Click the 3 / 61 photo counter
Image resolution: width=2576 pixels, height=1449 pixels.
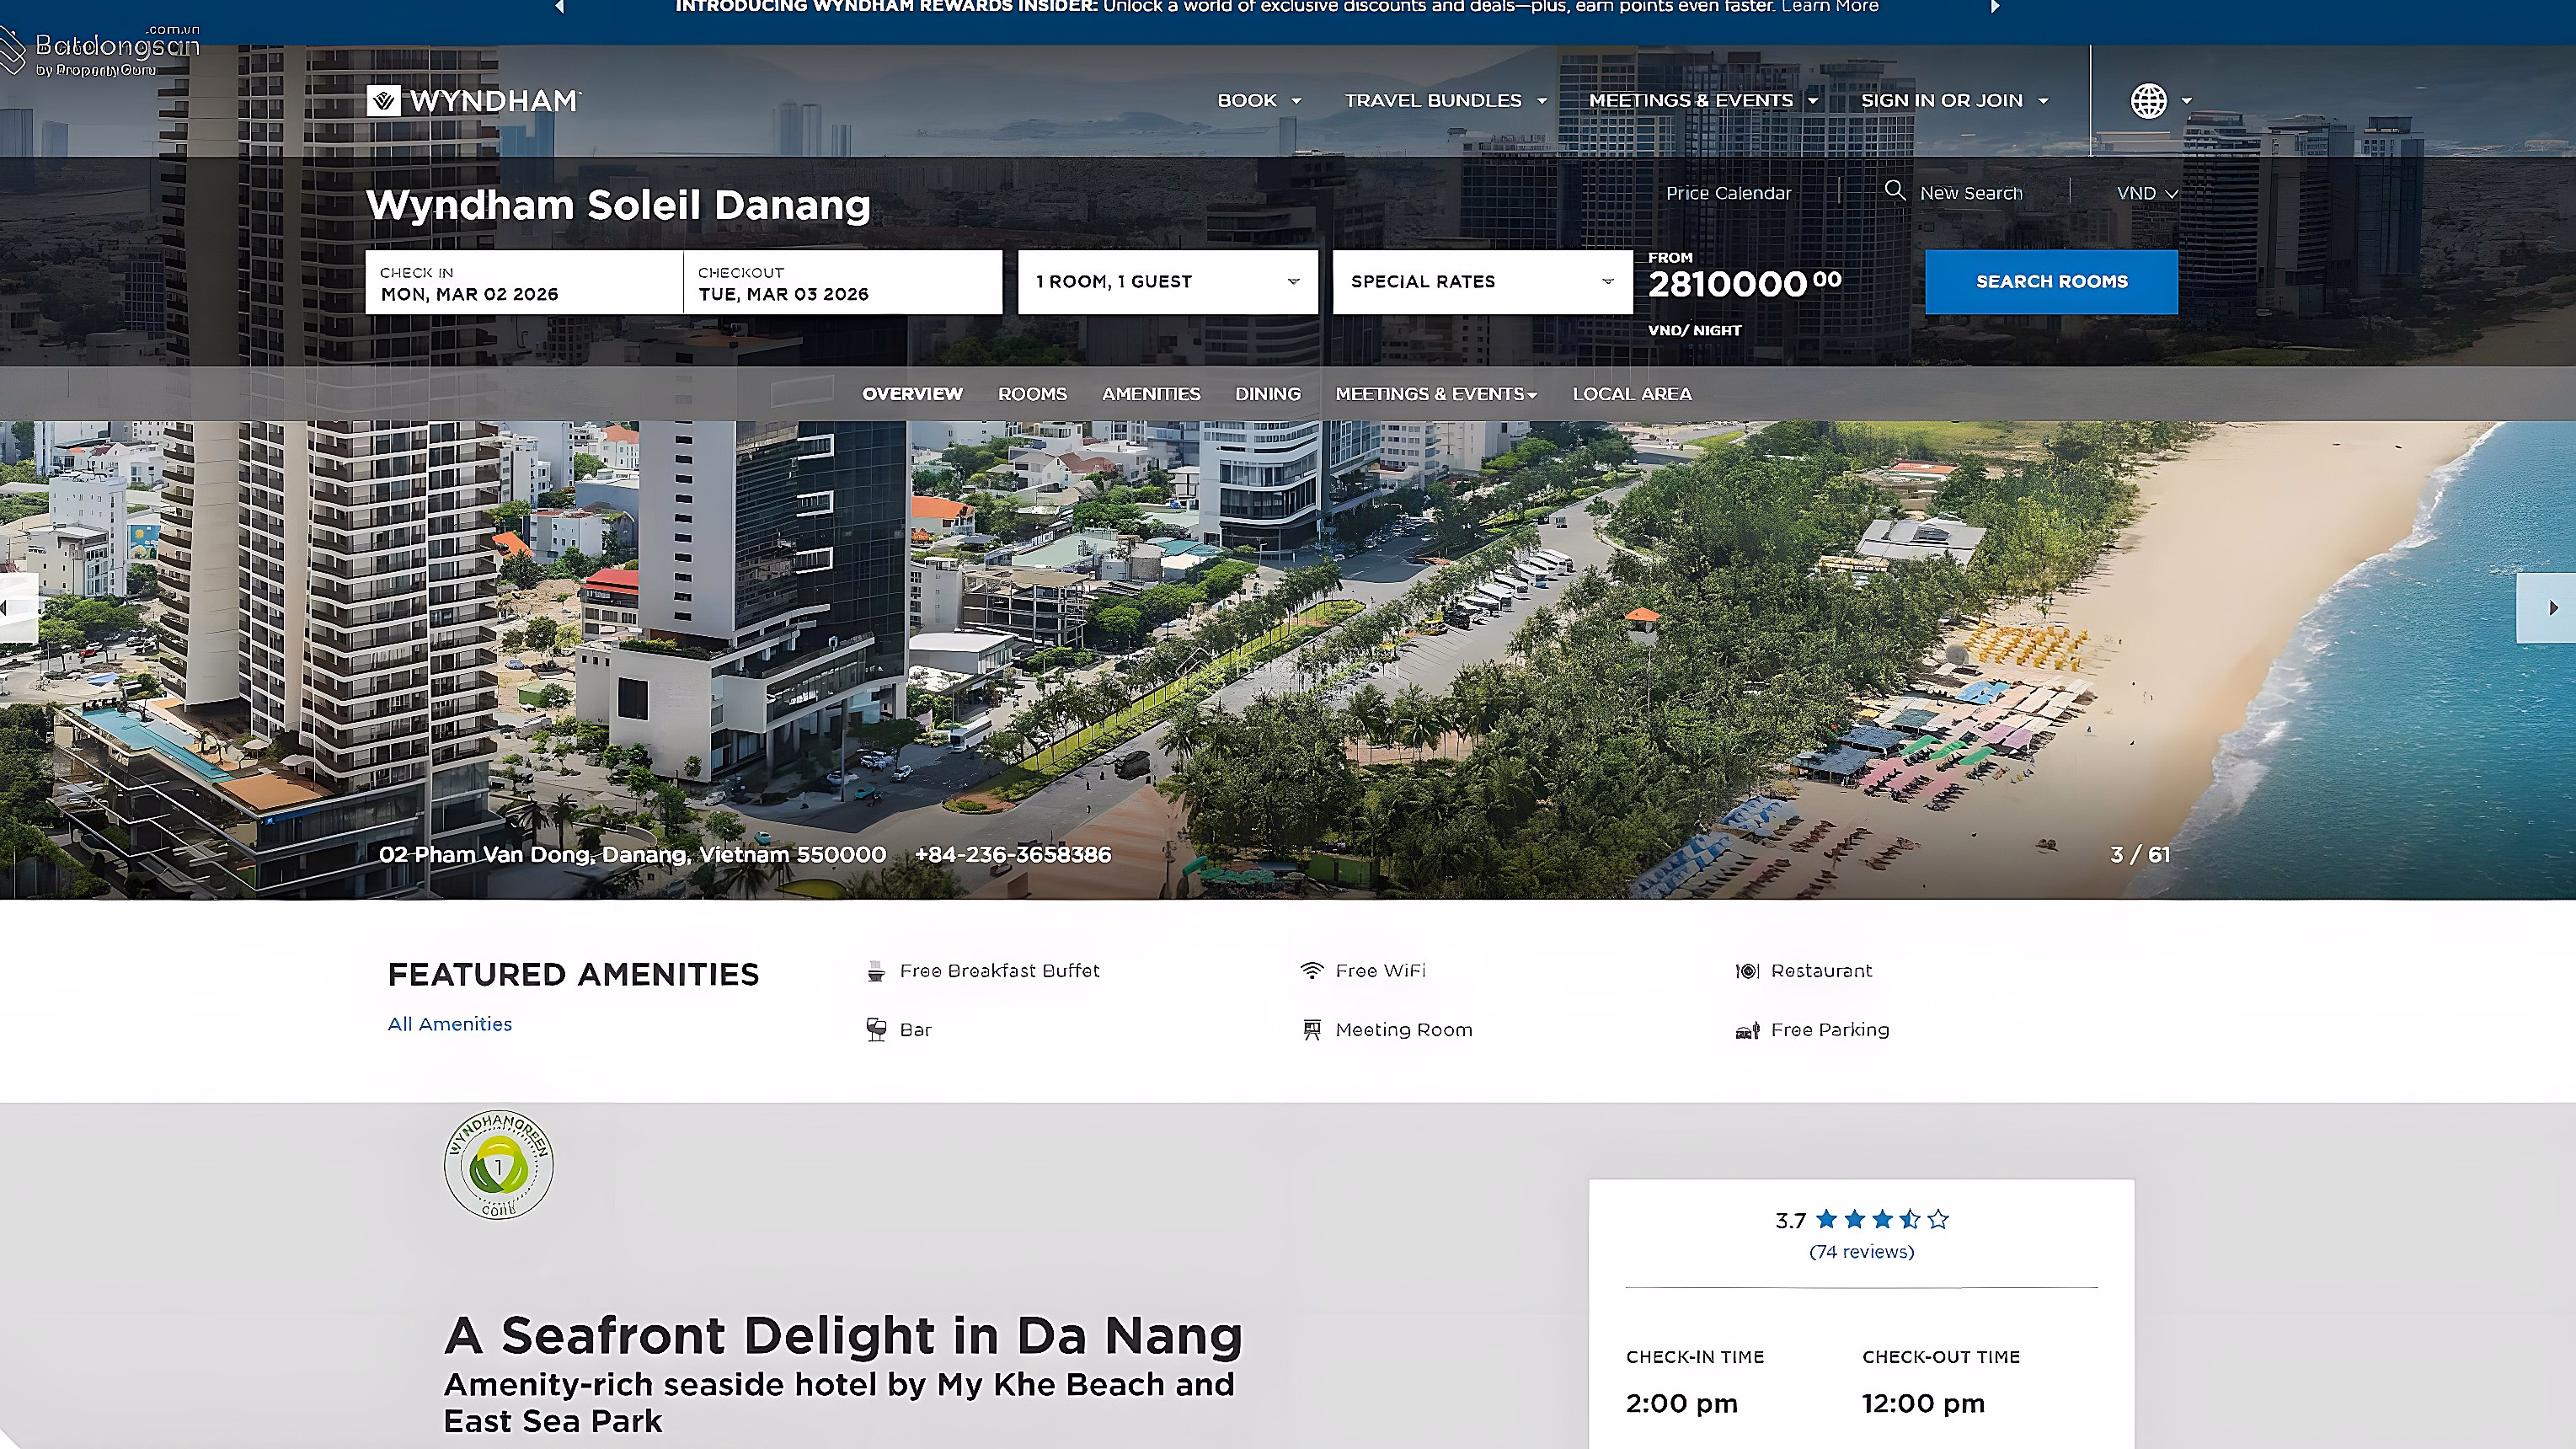coord(2140,855)
